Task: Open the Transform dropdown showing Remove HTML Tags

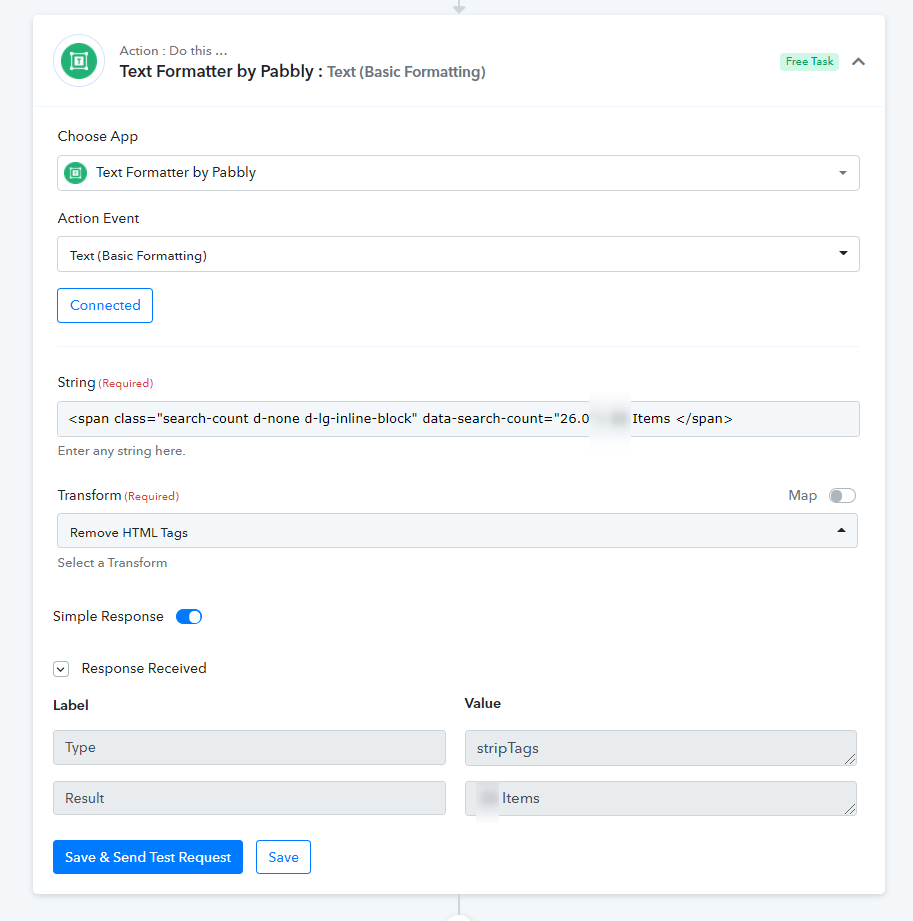Action: 457,531
